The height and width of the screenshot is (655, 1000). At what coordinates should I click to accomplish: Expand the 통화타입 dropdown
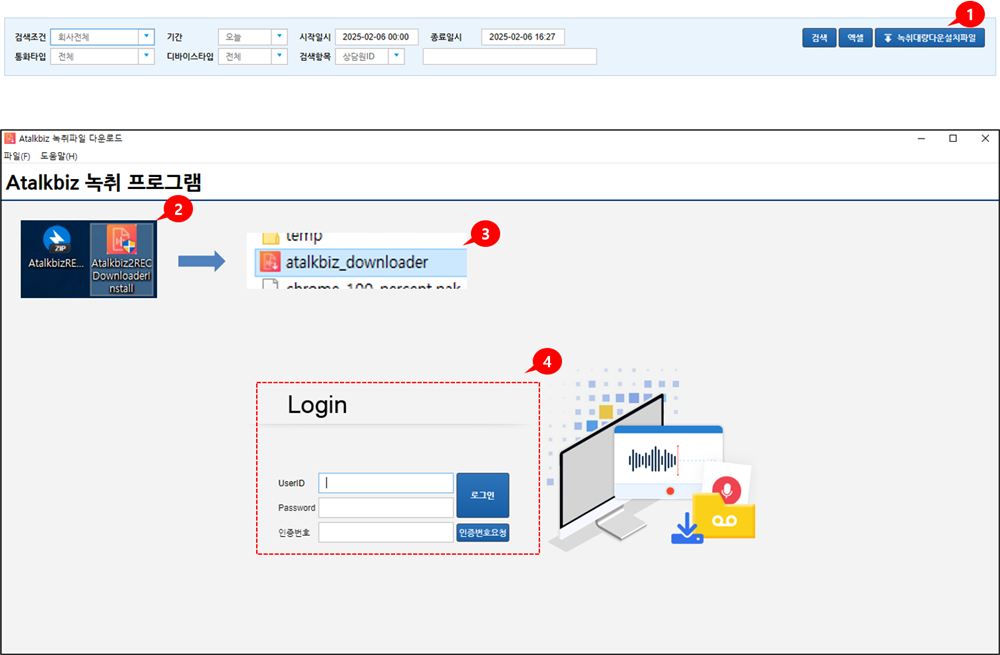[146, 56]
